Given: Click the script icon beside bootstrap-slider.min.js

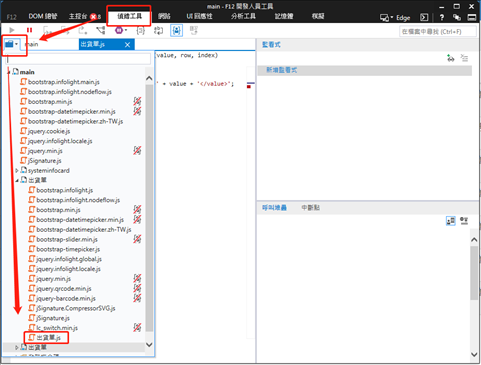Looking at the screenshot, I should pos(32,239).
